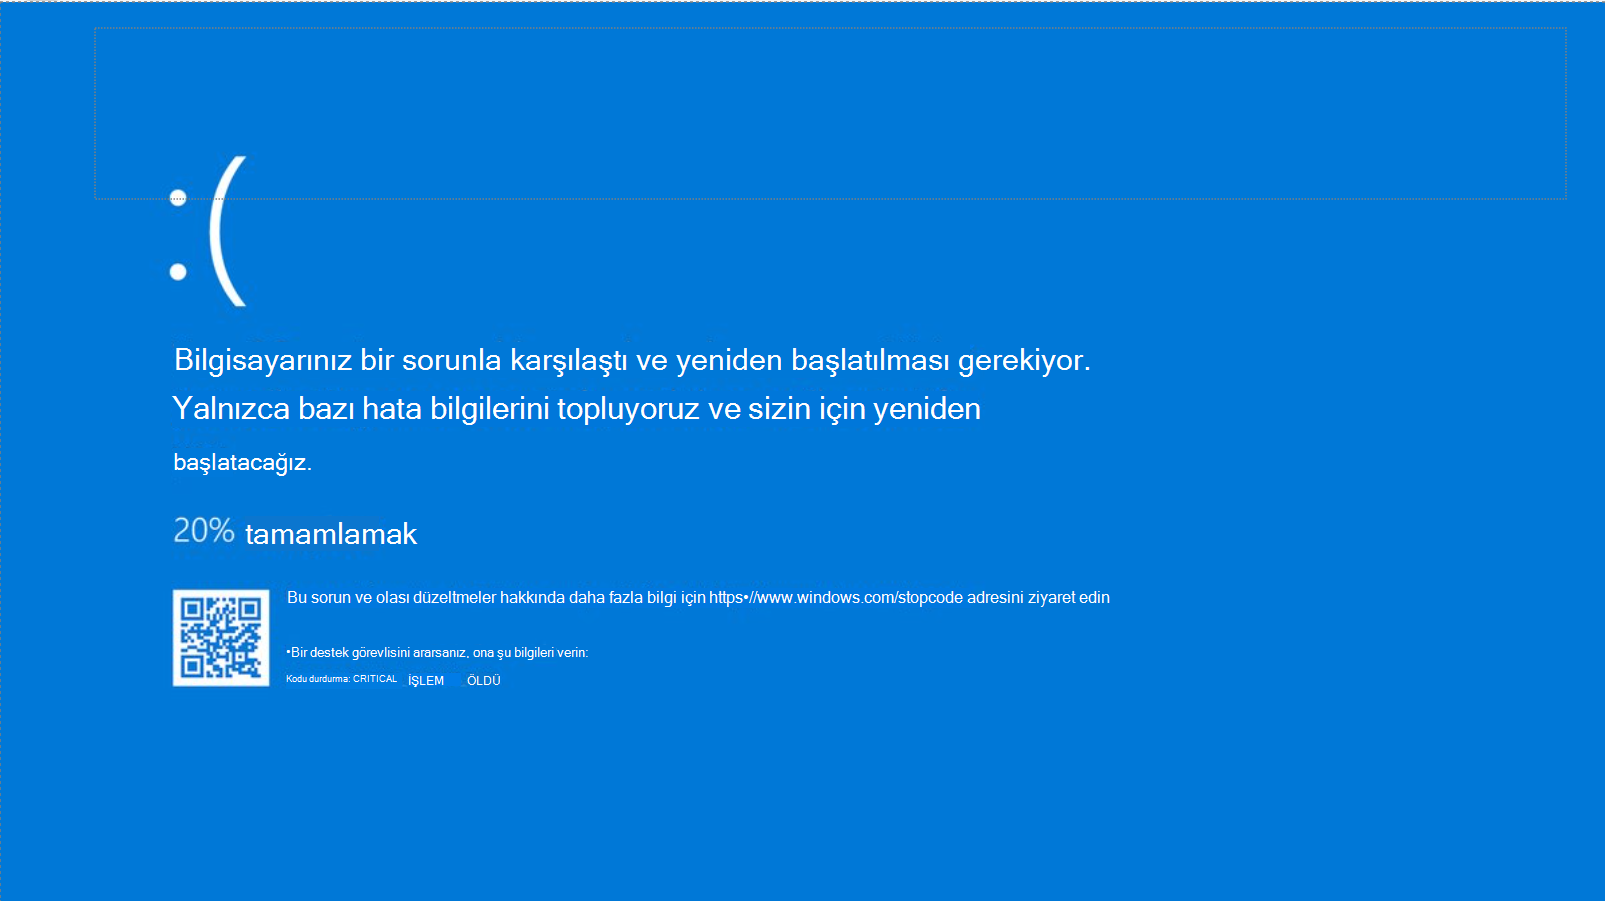1605x901 pixels.
Task: Click the word tamamlamak next to the percentage
Action: point(331,535)
